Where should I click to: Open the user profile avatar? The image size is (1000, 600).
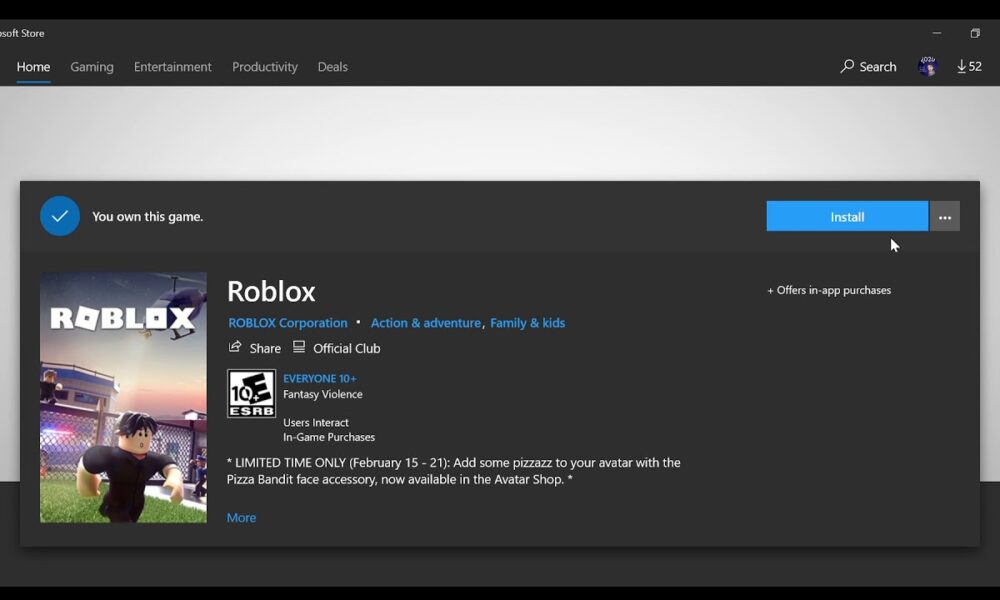(927, 66)
